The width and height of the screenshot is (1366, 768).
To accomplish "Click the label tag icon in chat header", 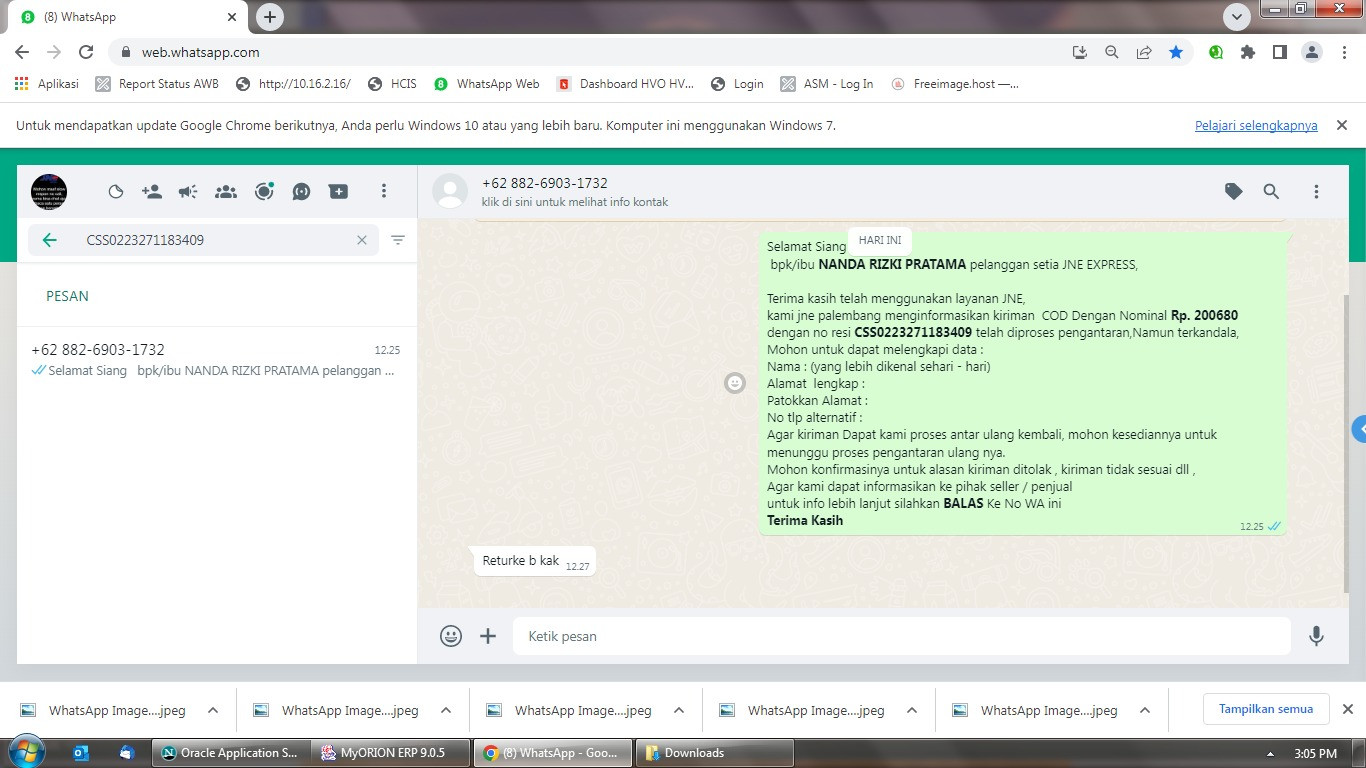I will pos(1234,191).
